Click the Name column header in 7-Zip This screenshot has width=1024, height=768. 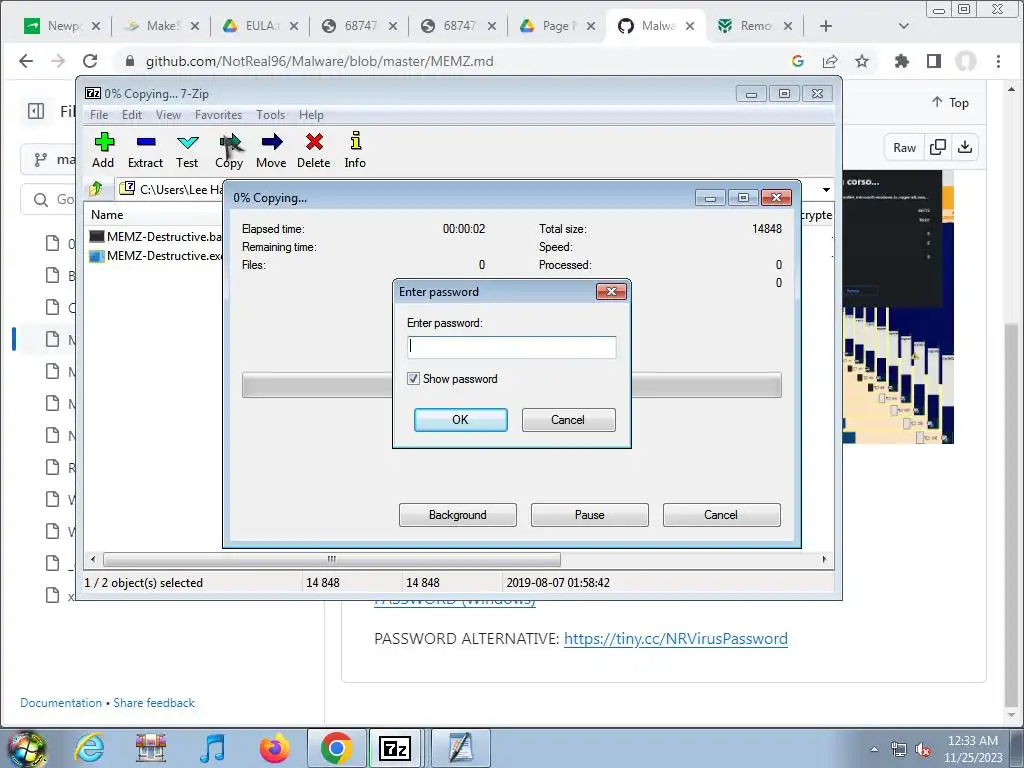click(x=107, y=215)
